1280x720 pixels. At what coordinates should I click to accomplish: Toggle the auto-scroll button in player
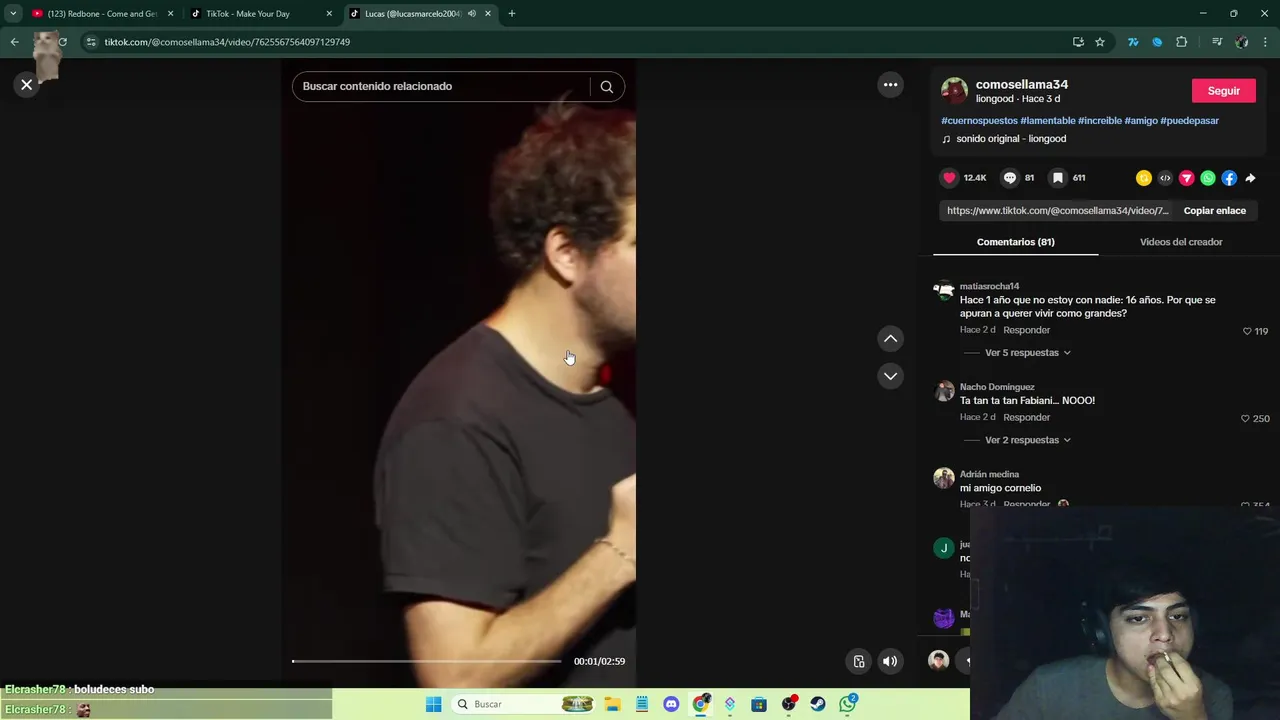[858, 661]
